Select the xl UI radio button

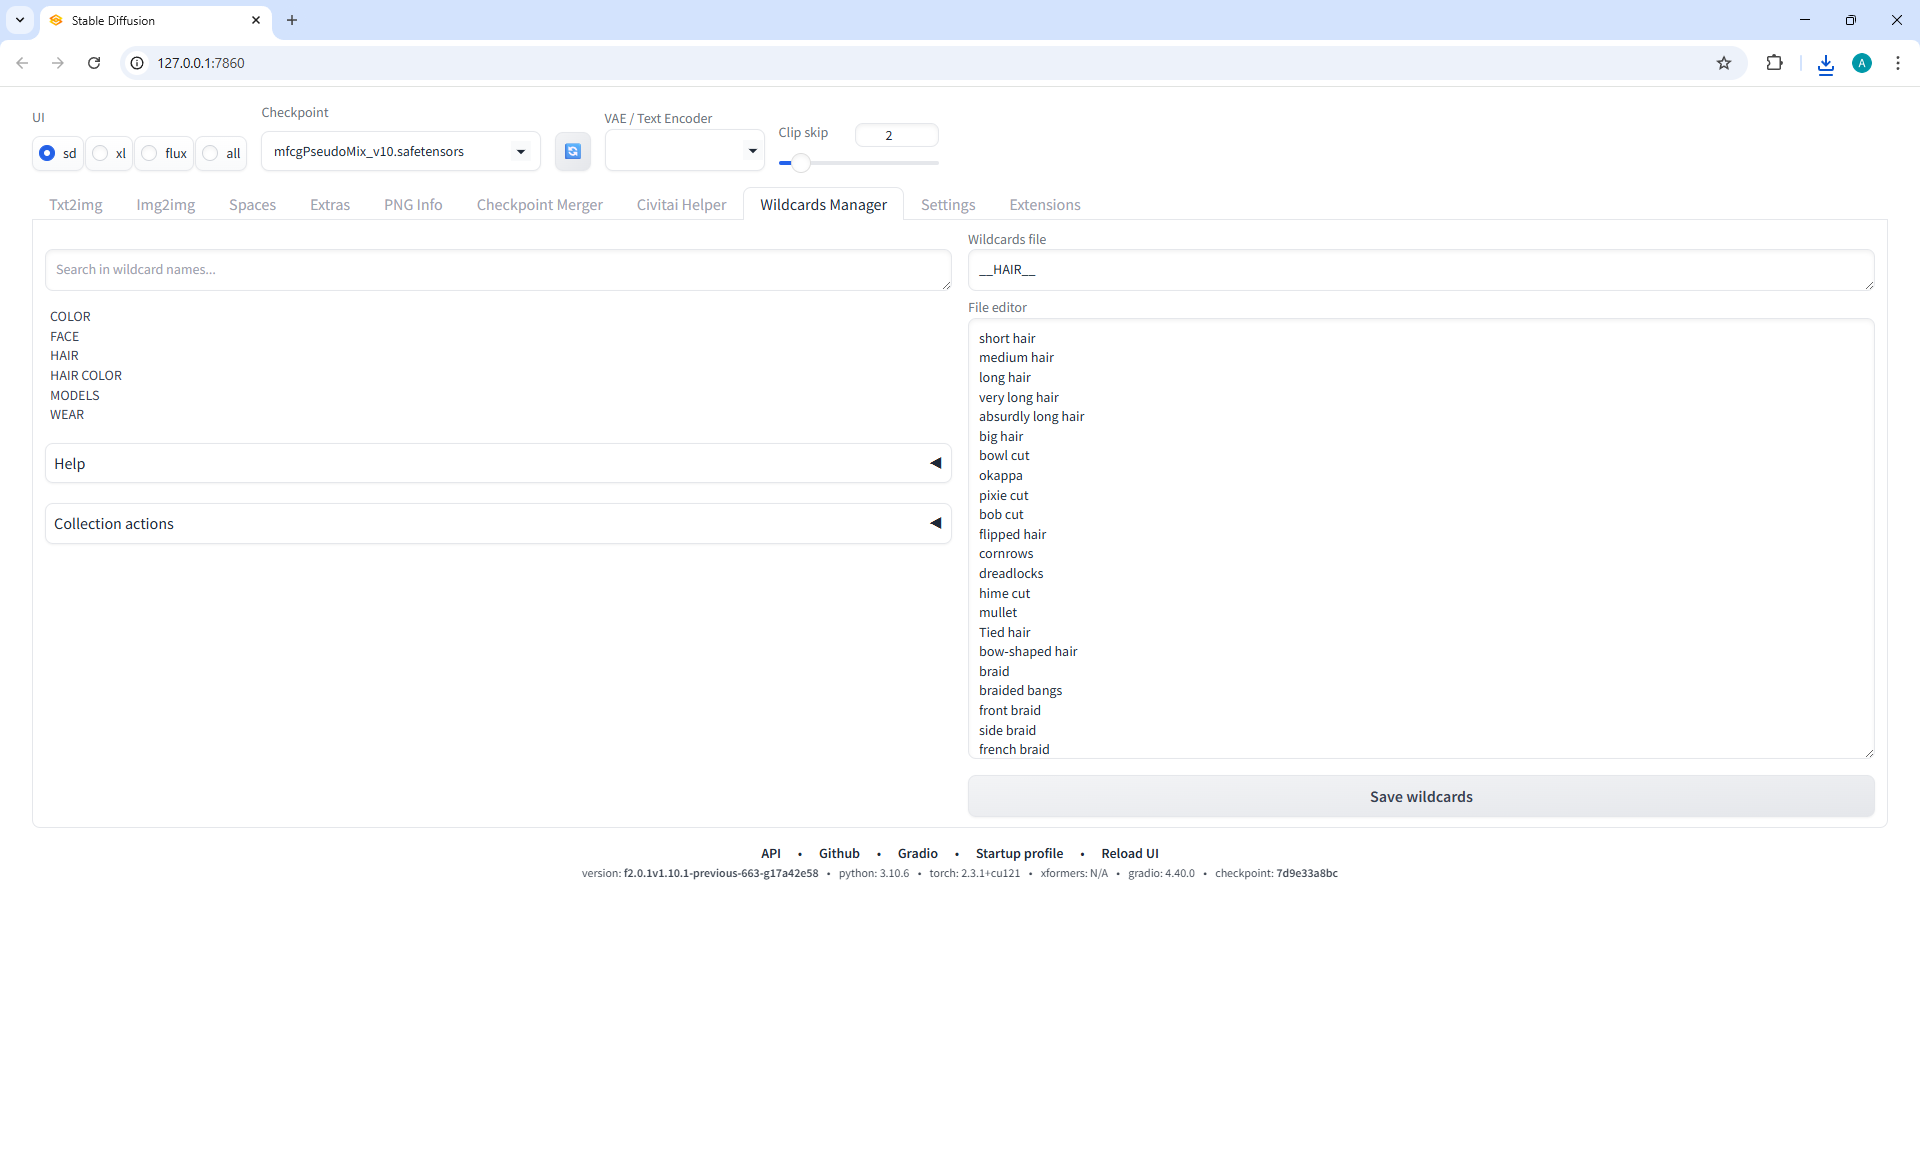[x=101, y=153]
